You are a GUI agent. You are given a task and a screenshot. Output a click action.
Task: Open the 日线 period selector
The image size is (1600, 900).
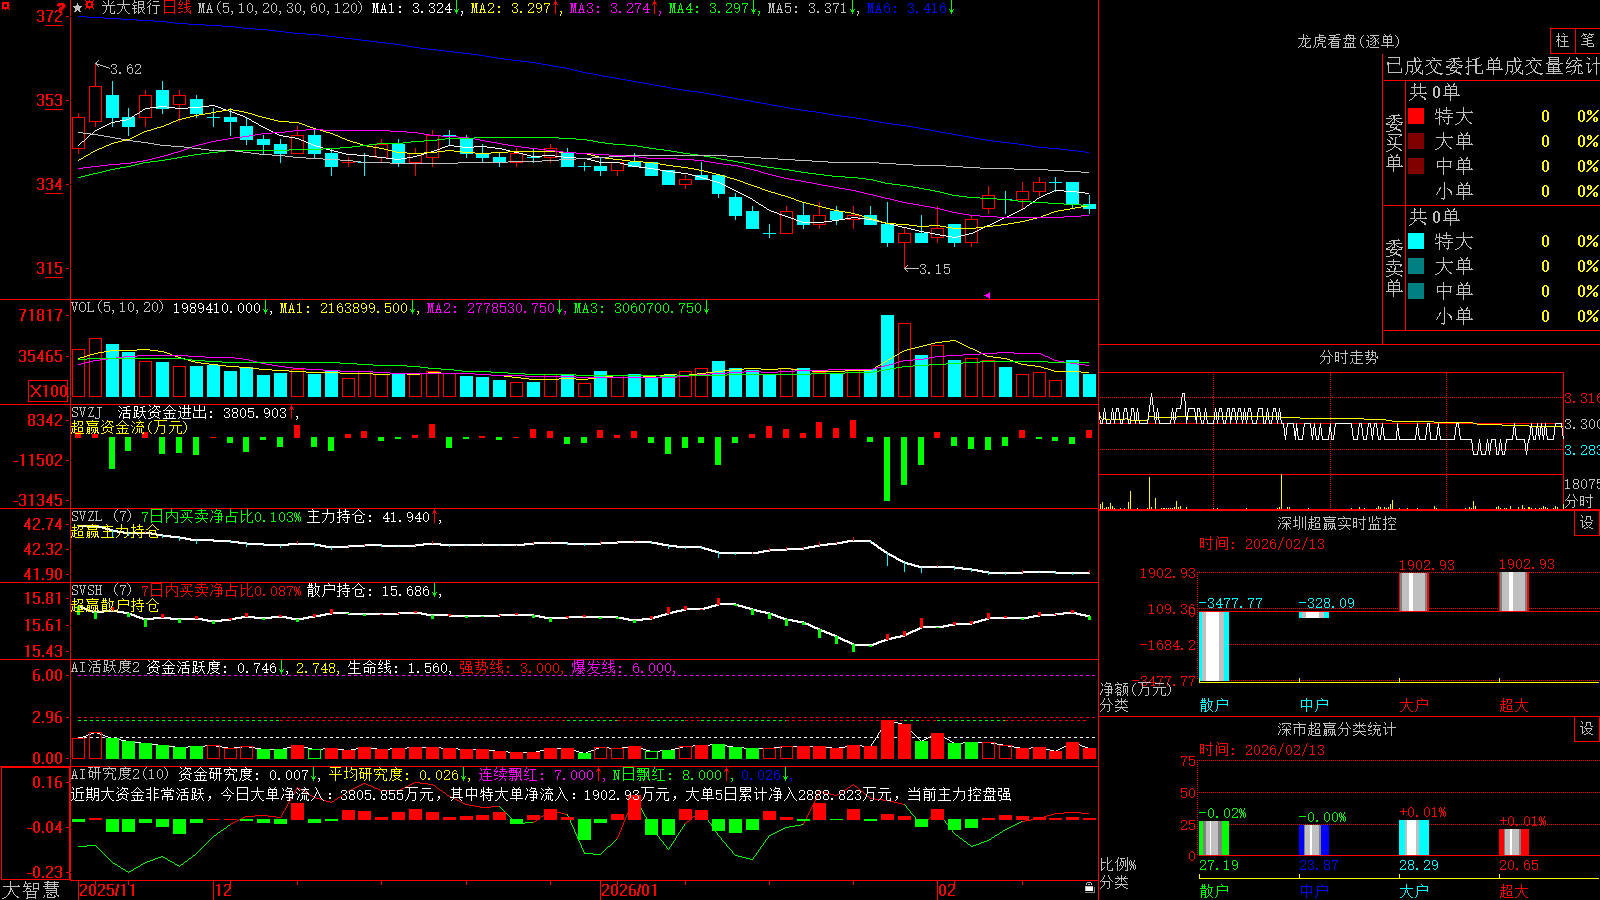[177, 8]
